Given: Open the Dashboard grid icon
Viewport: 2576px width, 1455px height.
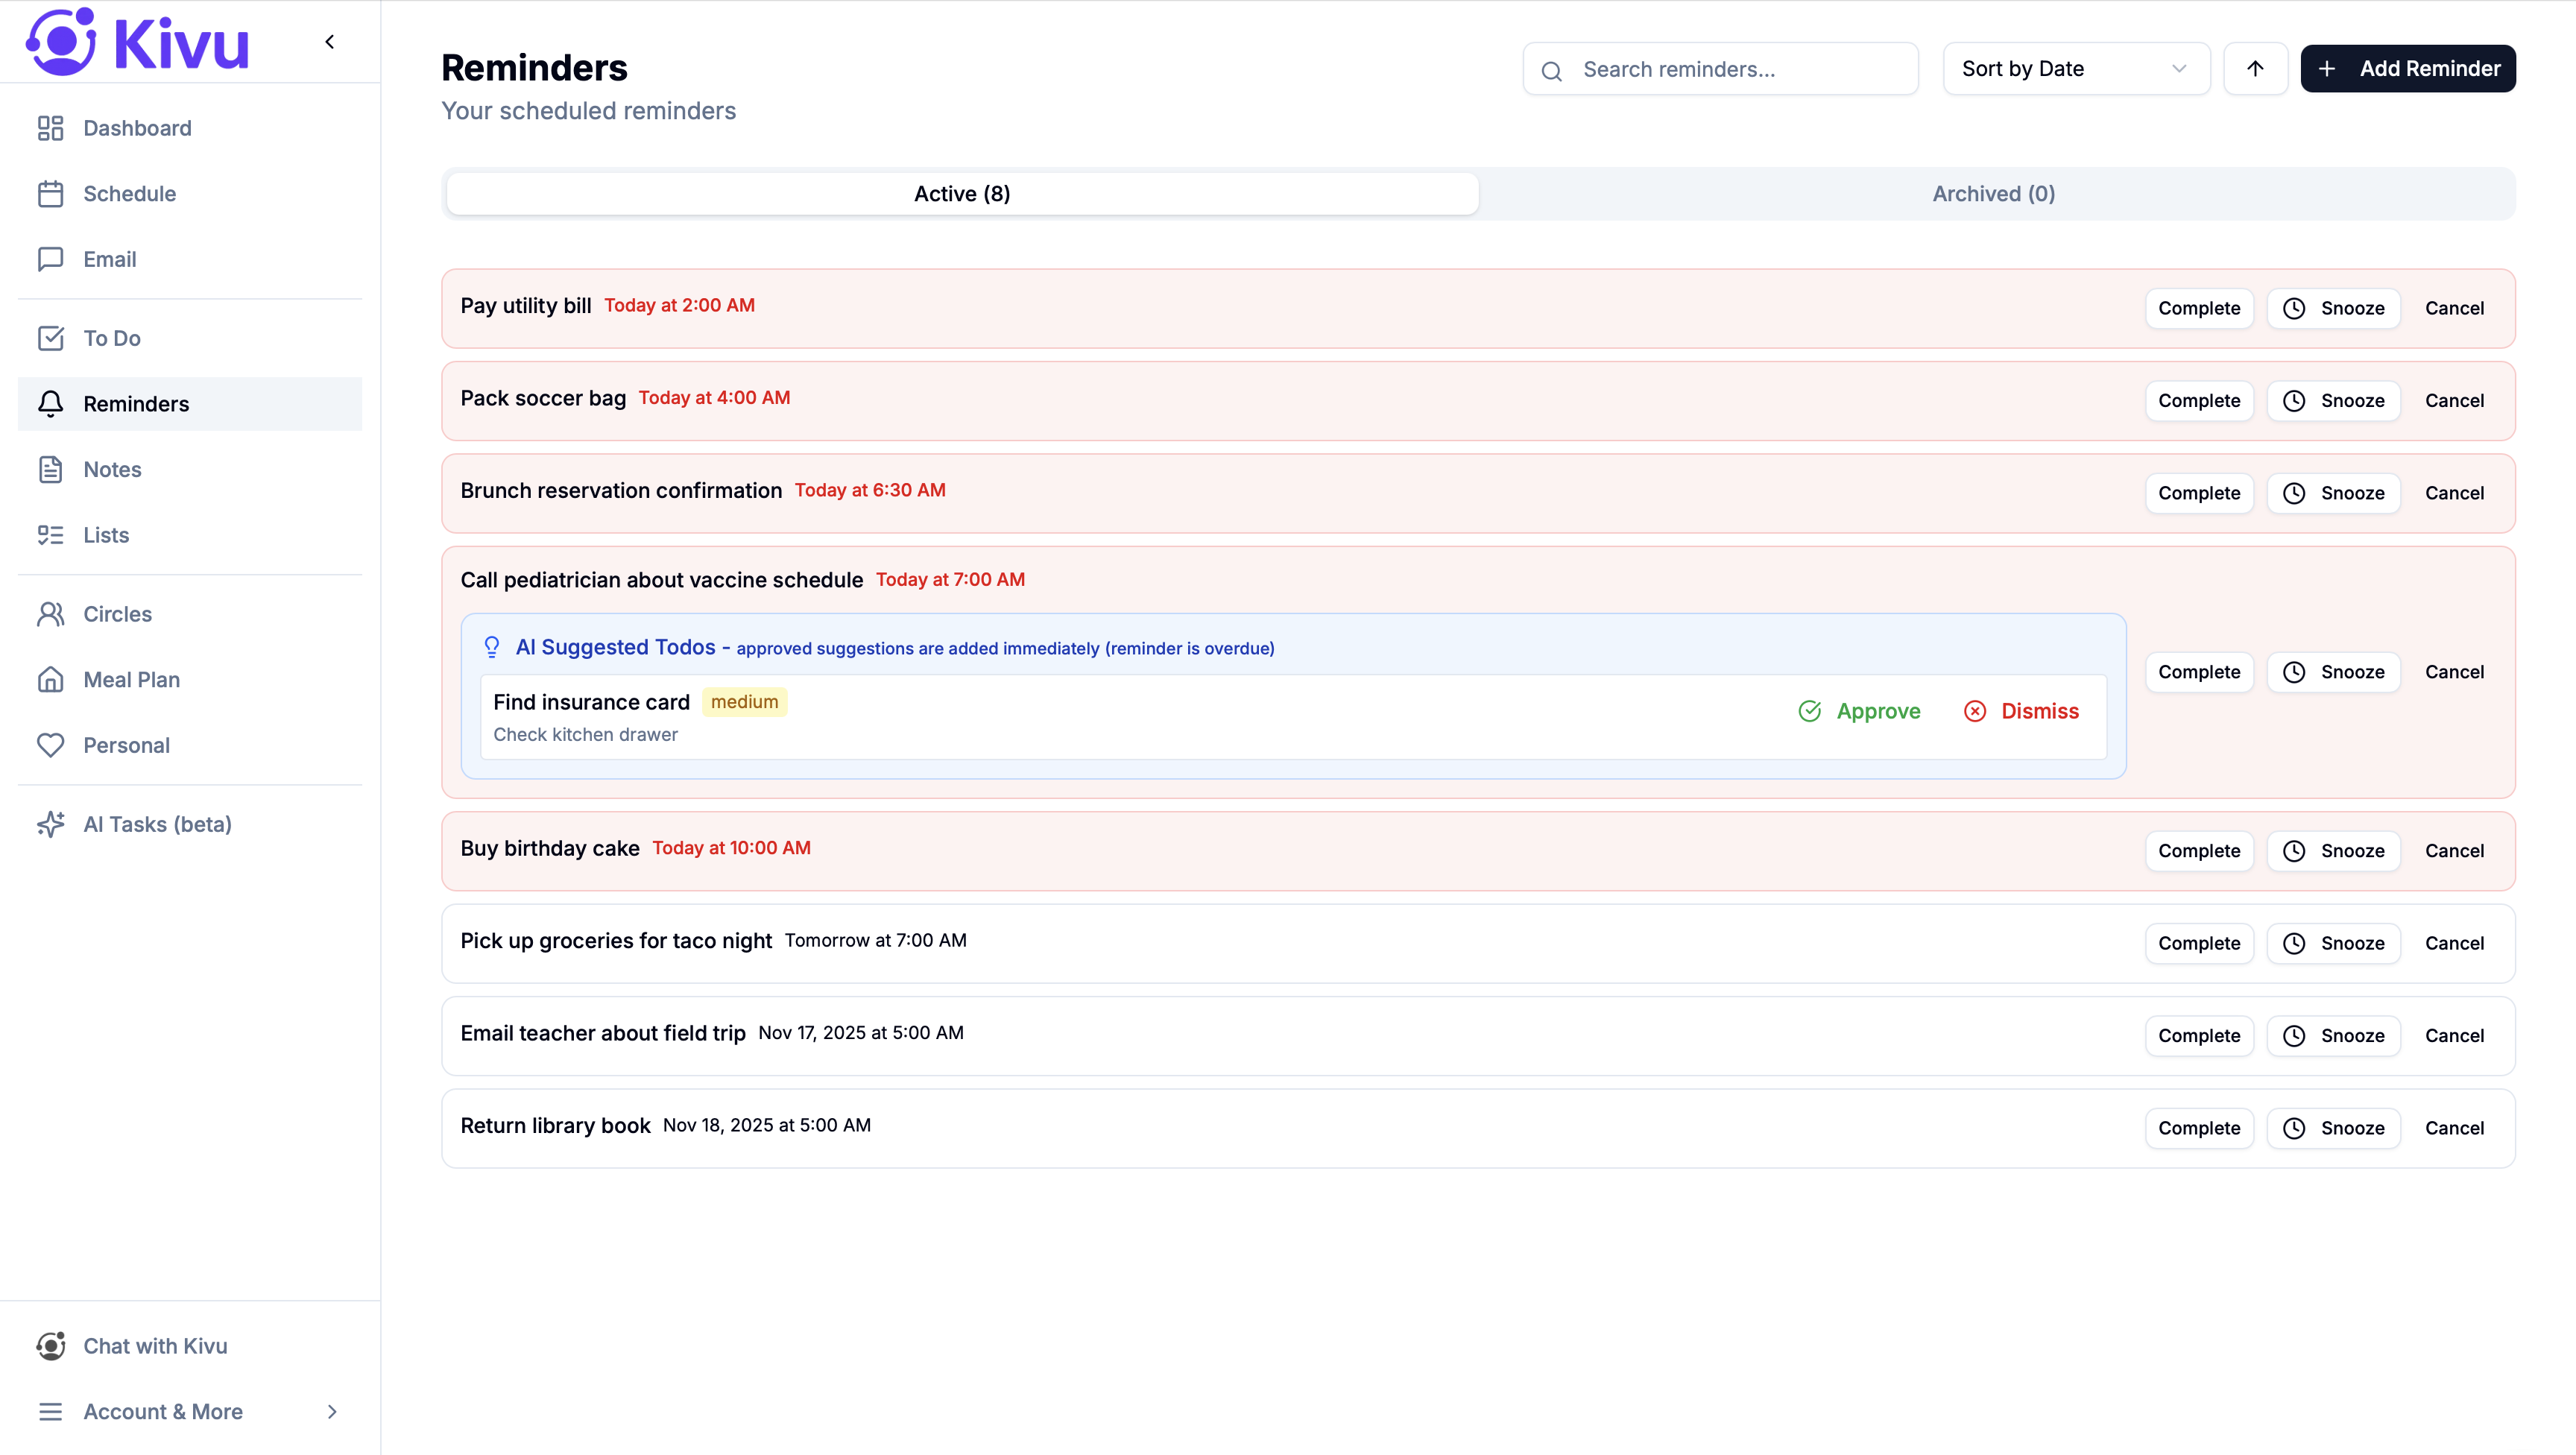Looking at the screenshot, I should pos(50,128).
